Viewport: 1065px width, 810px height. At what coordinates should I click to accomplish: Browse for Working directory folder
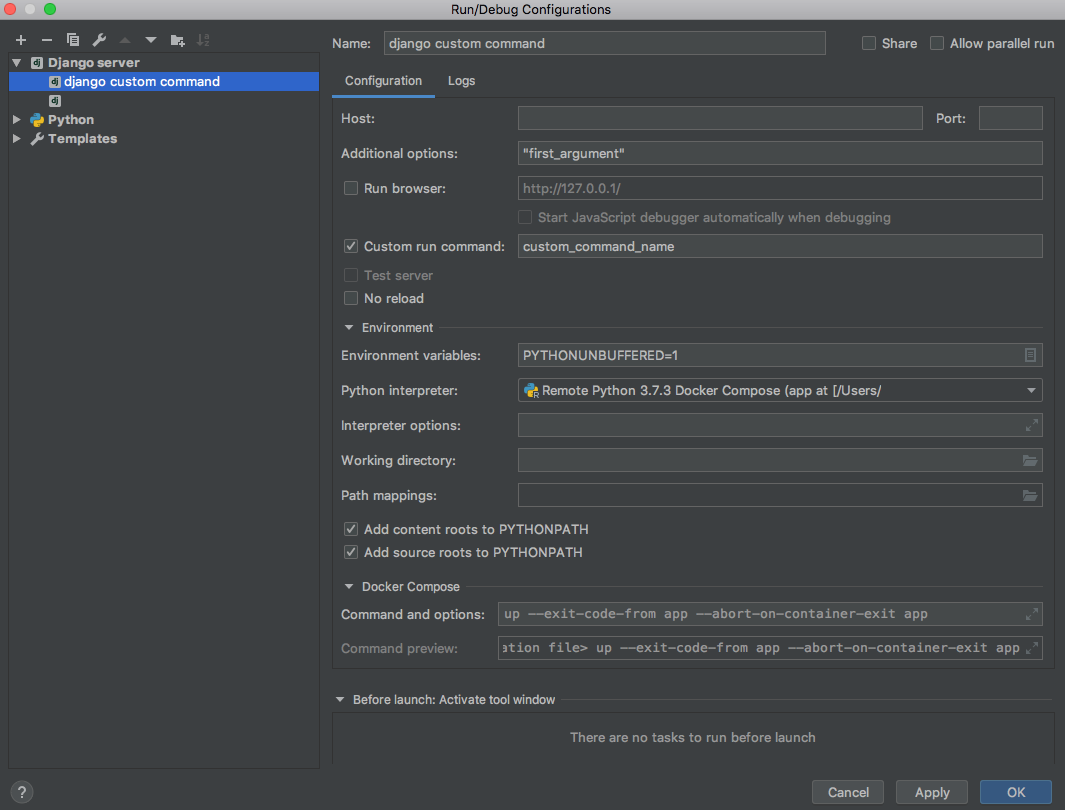click(1030, 460)
